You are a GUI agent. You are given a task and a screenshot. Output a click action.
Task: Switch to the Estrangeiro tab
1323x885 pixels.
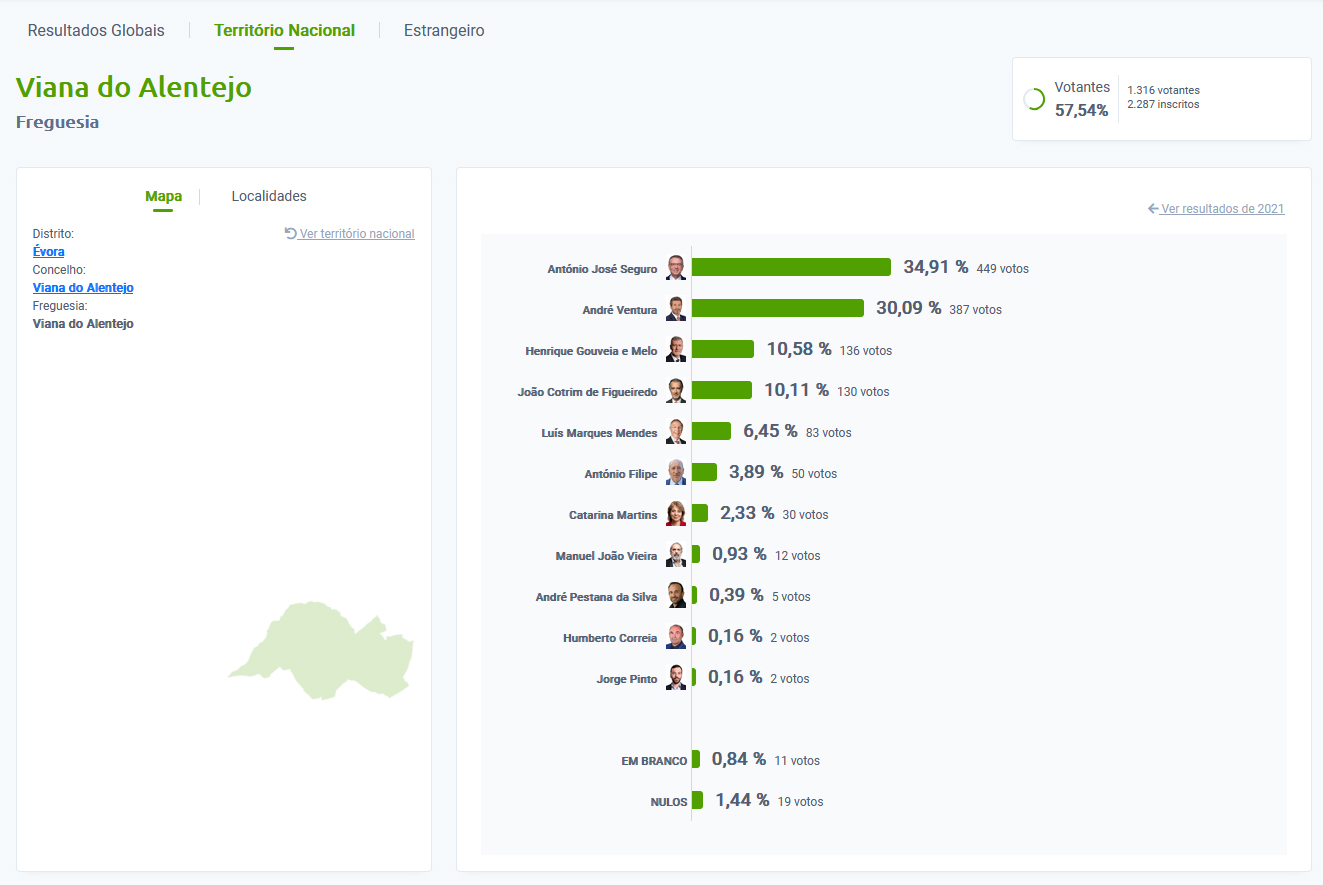(x=444, y=30)
